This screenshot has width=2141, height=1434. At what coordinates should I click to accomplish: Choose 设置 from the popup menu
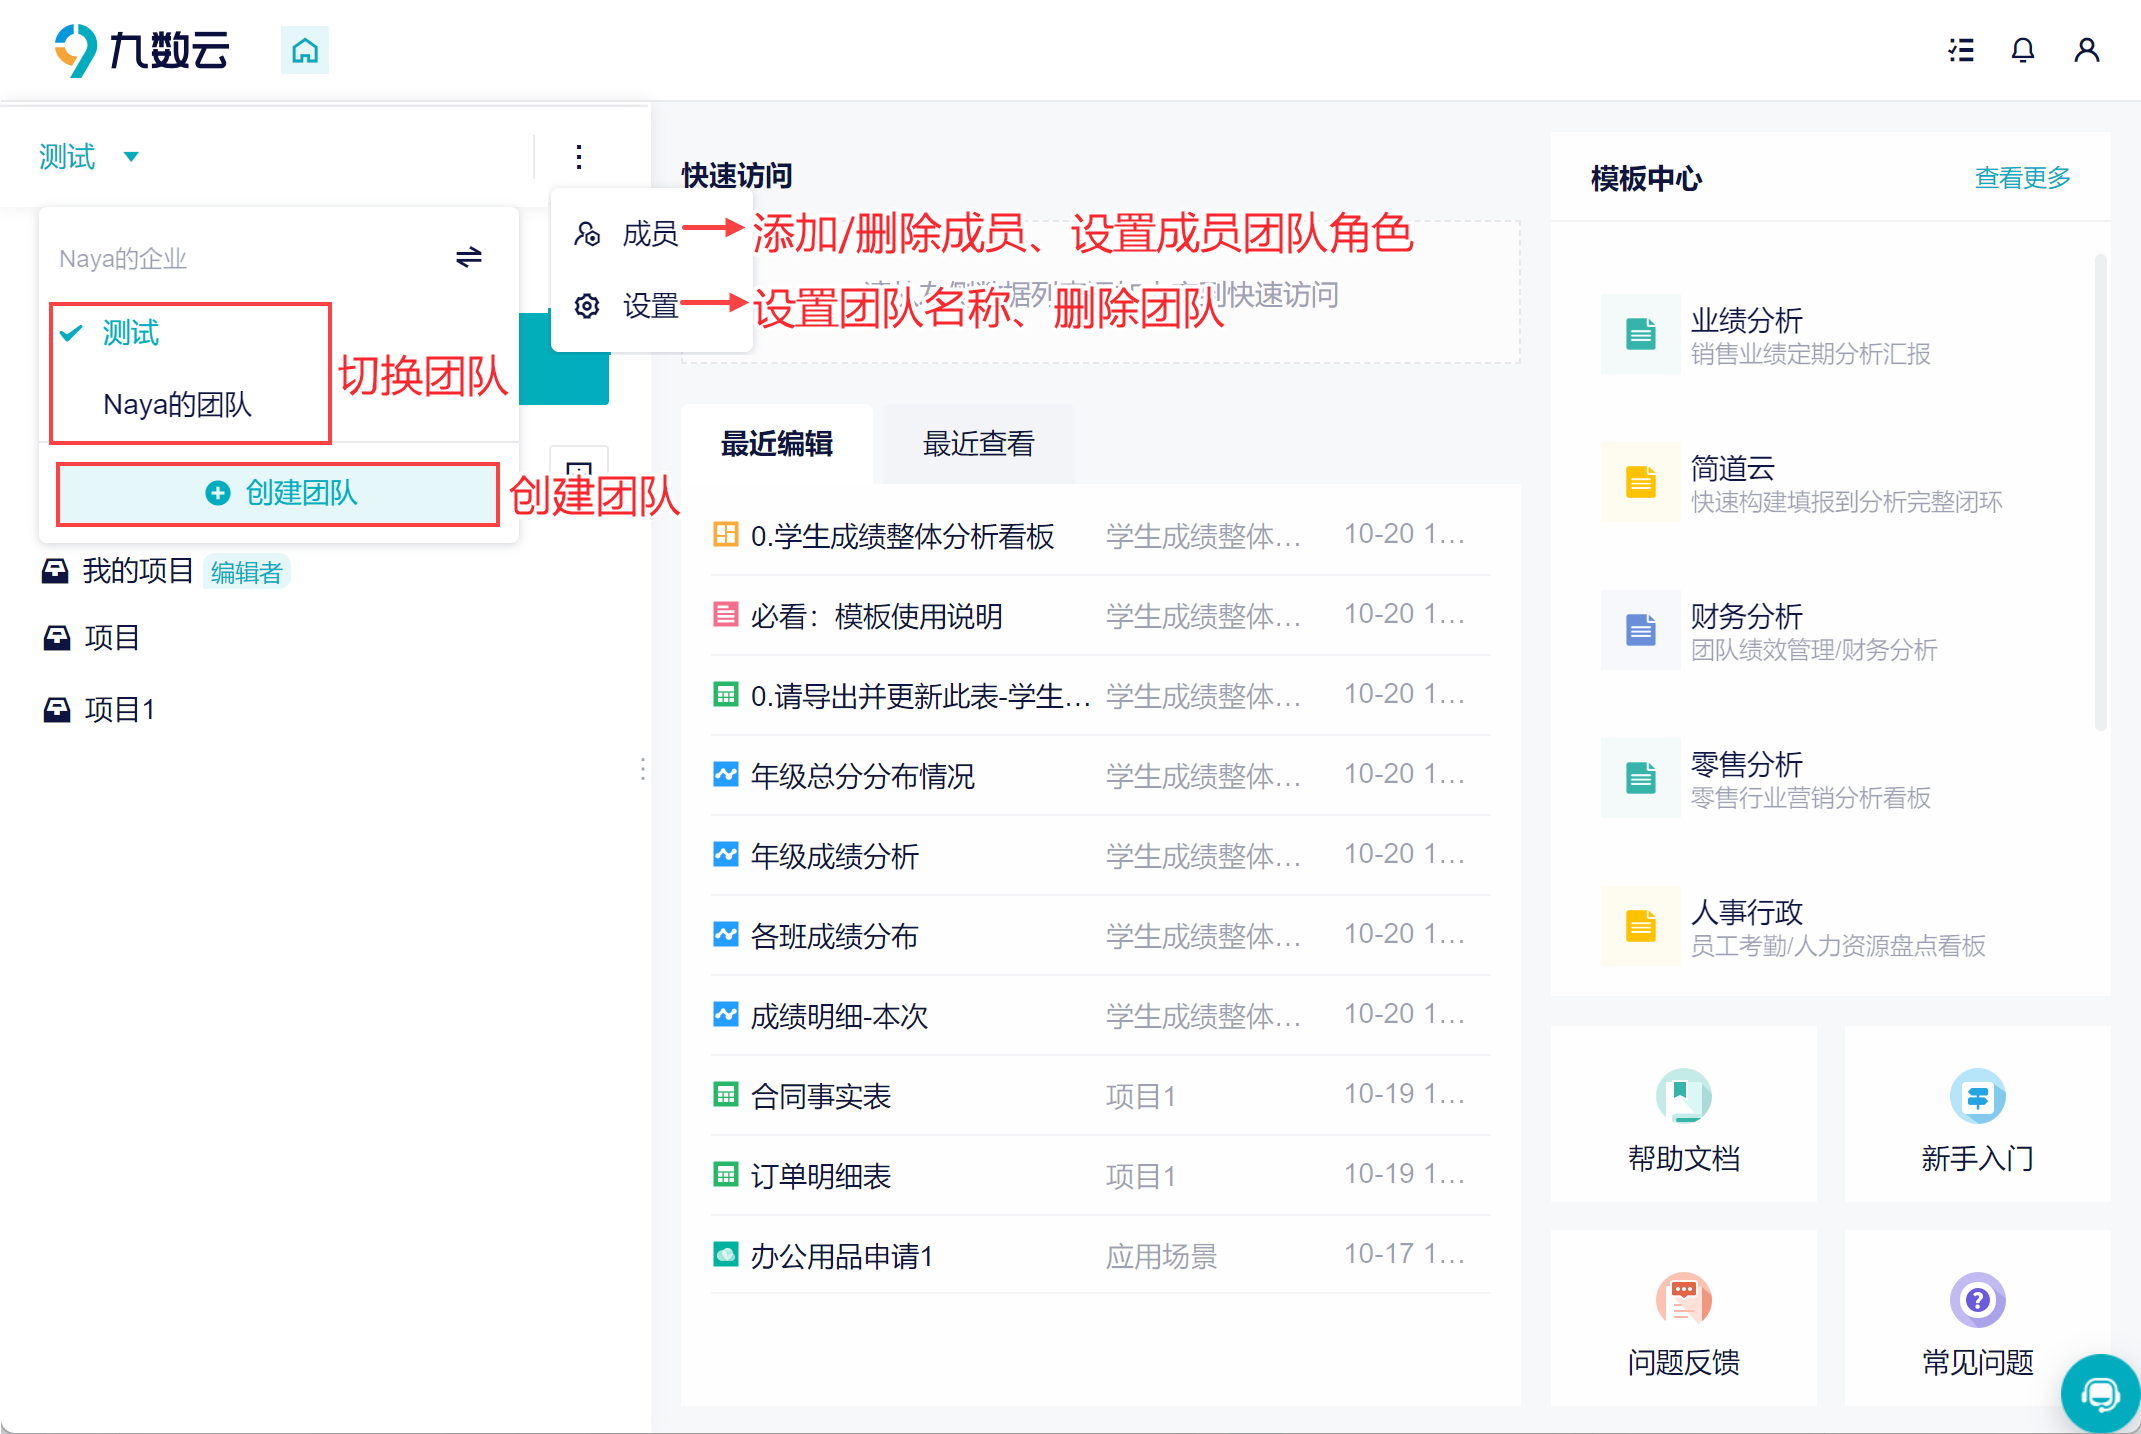pos(650,306)
